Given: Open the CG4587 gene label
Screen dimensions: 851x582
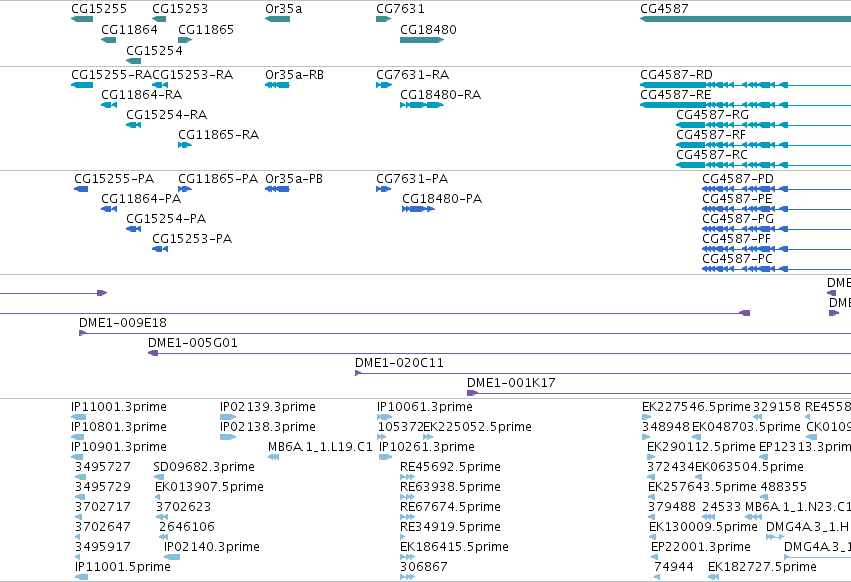Looking at the screenshot, I should pyautogui.click(x=664, y=9).
